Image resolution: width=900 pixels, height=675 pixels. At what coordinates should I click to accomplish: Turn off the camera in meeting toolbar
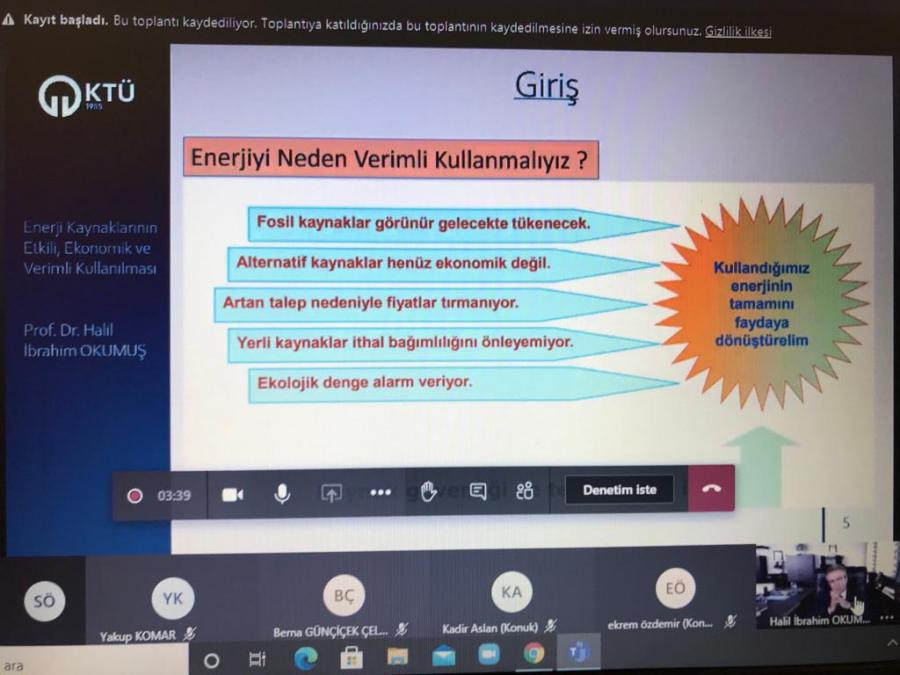click(x=232, y=494)
